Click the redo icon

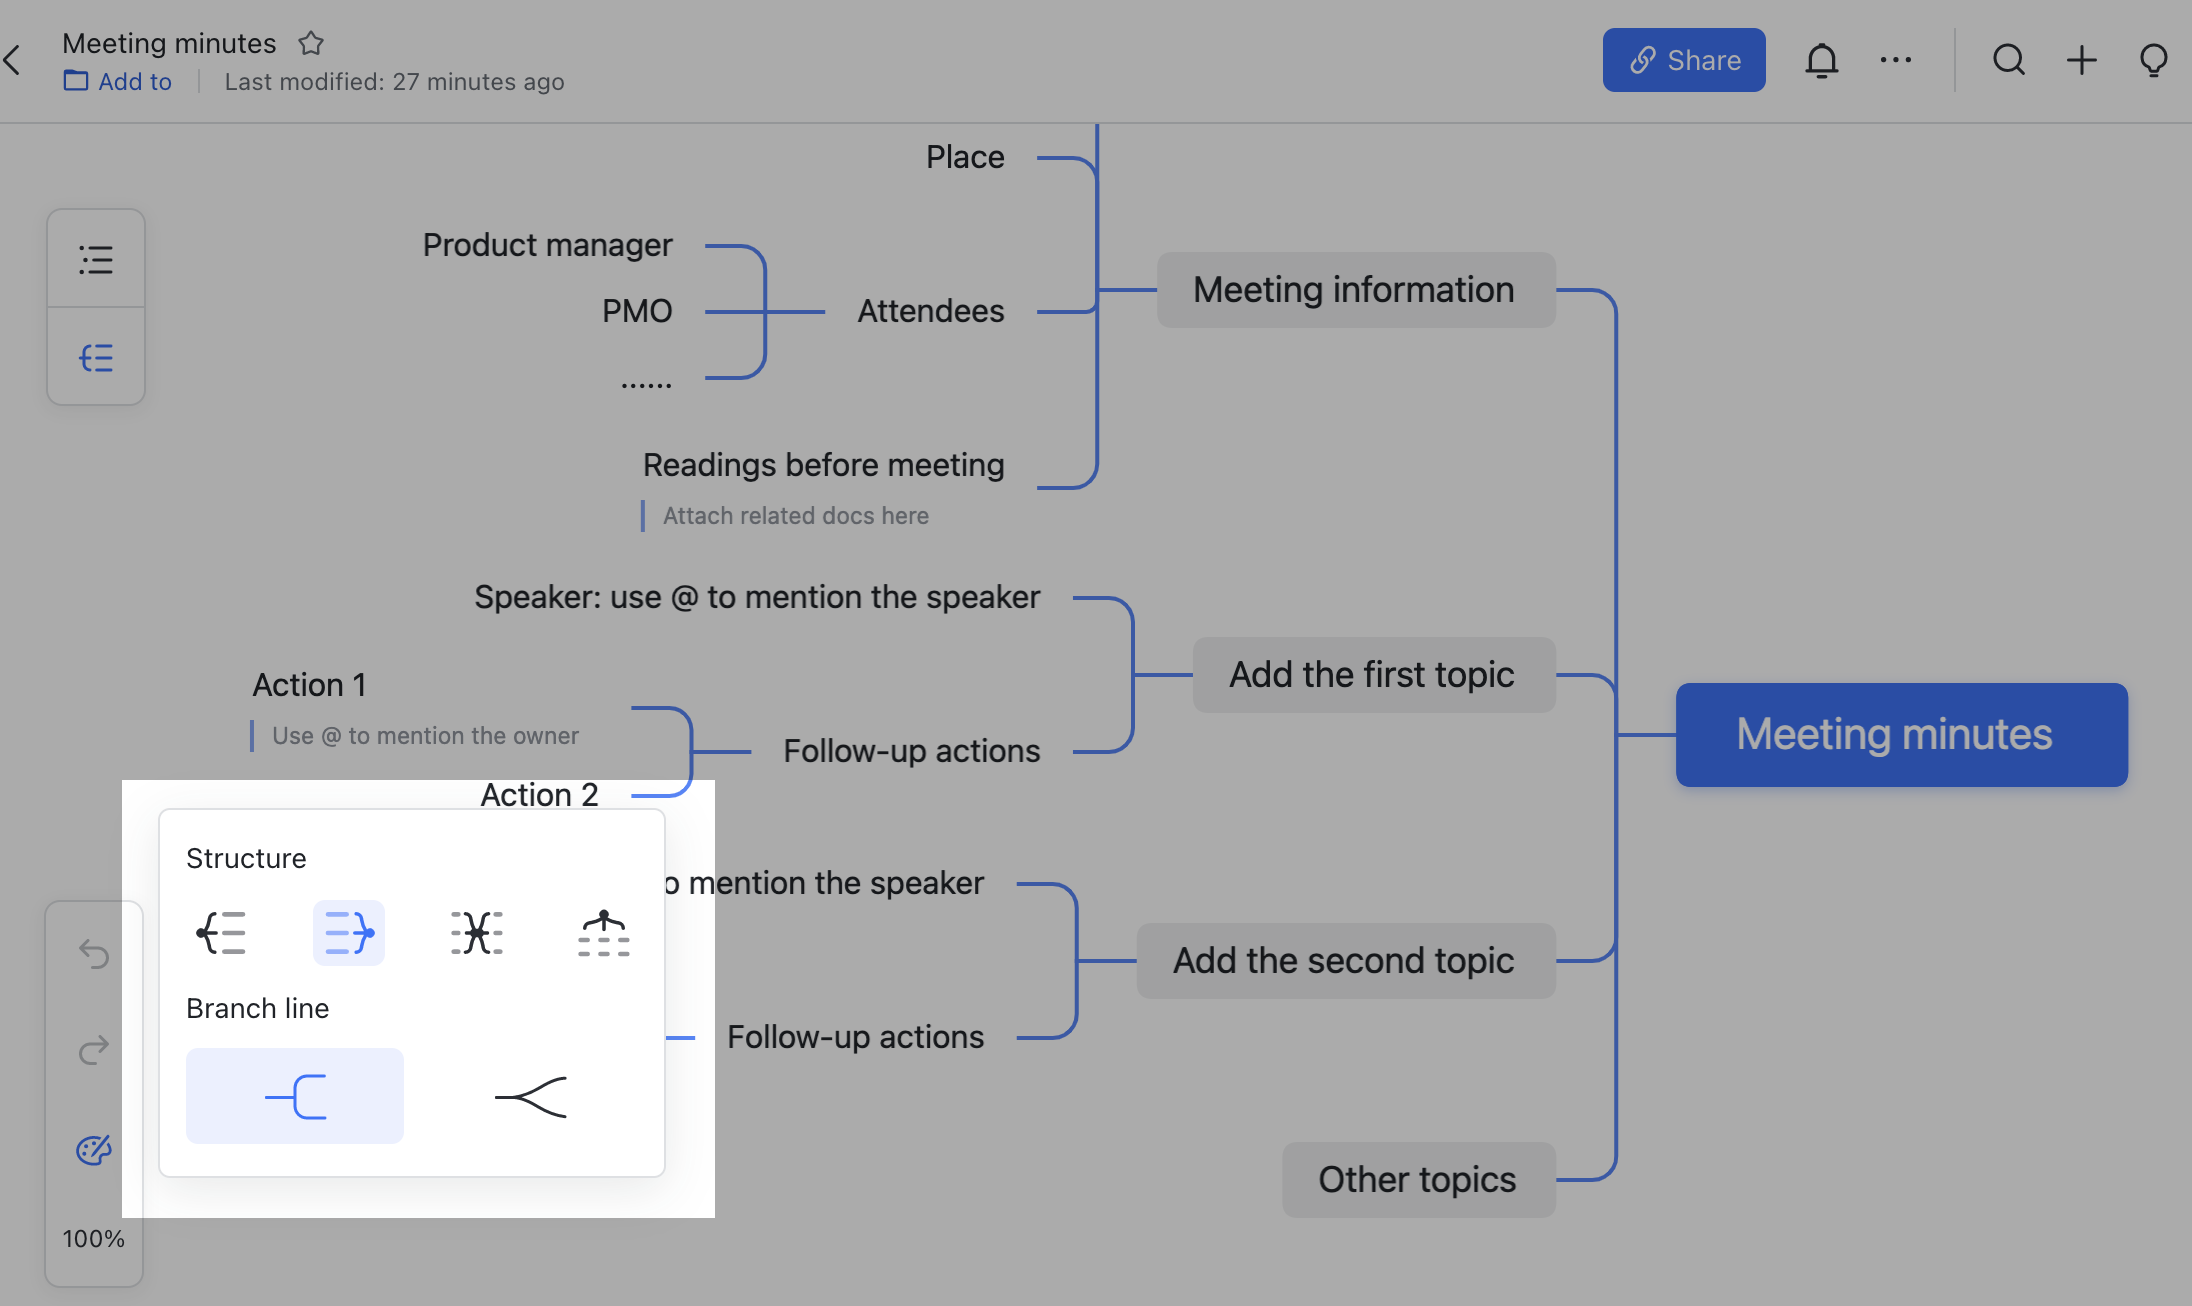click(93, 1051)
